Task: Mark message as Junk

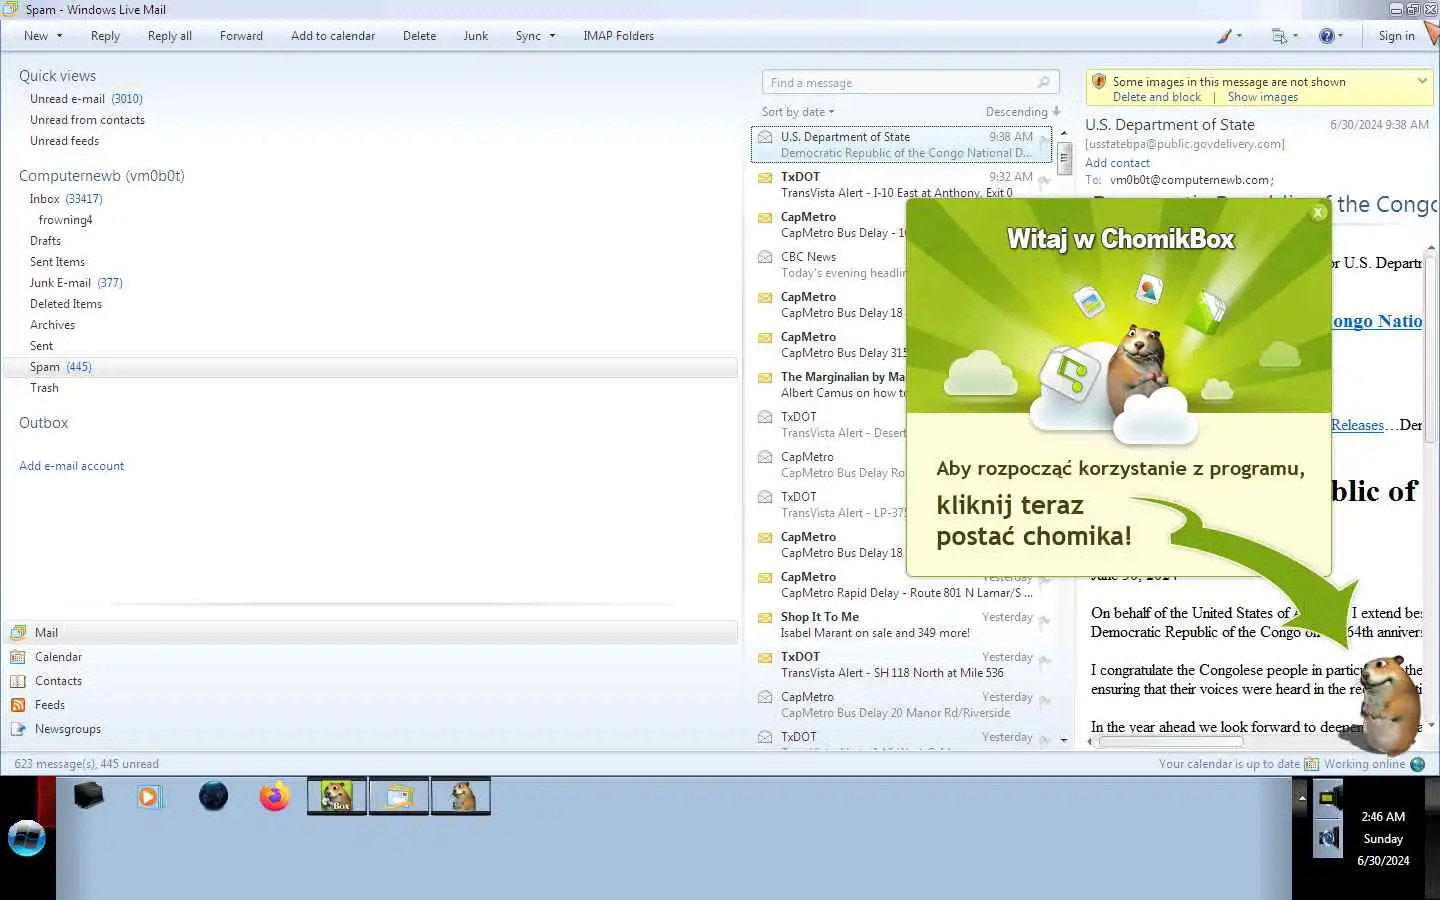Action: coord(476,36)
